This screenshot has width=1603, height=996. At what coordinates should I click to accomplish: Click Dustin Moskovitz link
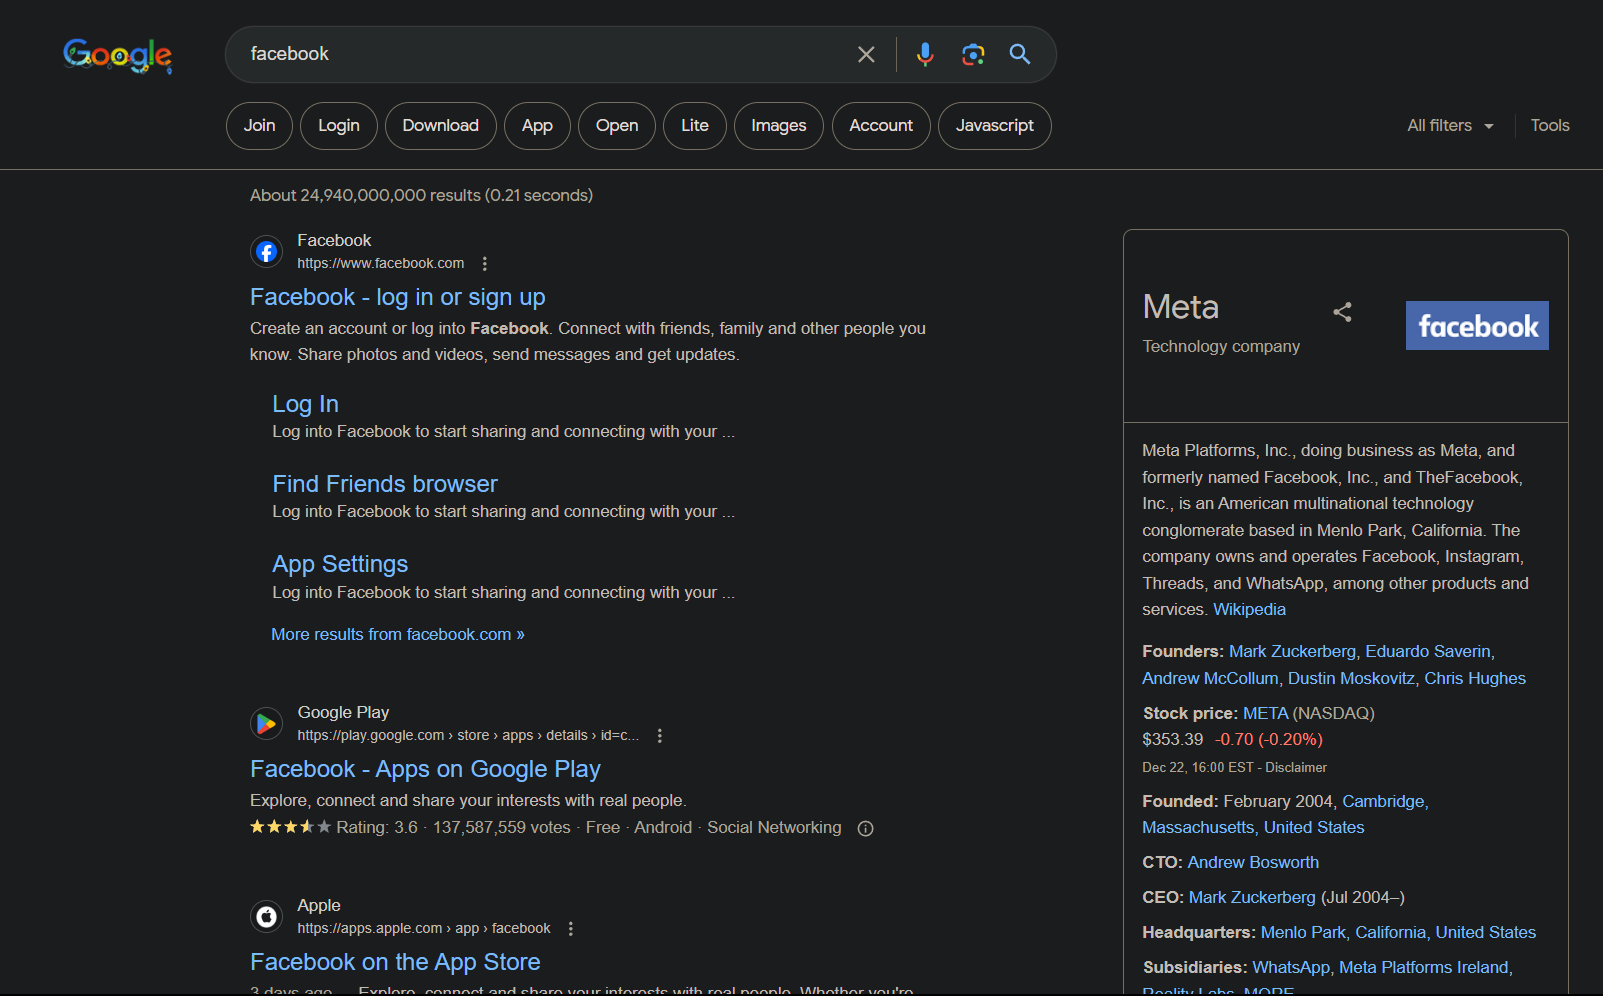[1351, 678]
